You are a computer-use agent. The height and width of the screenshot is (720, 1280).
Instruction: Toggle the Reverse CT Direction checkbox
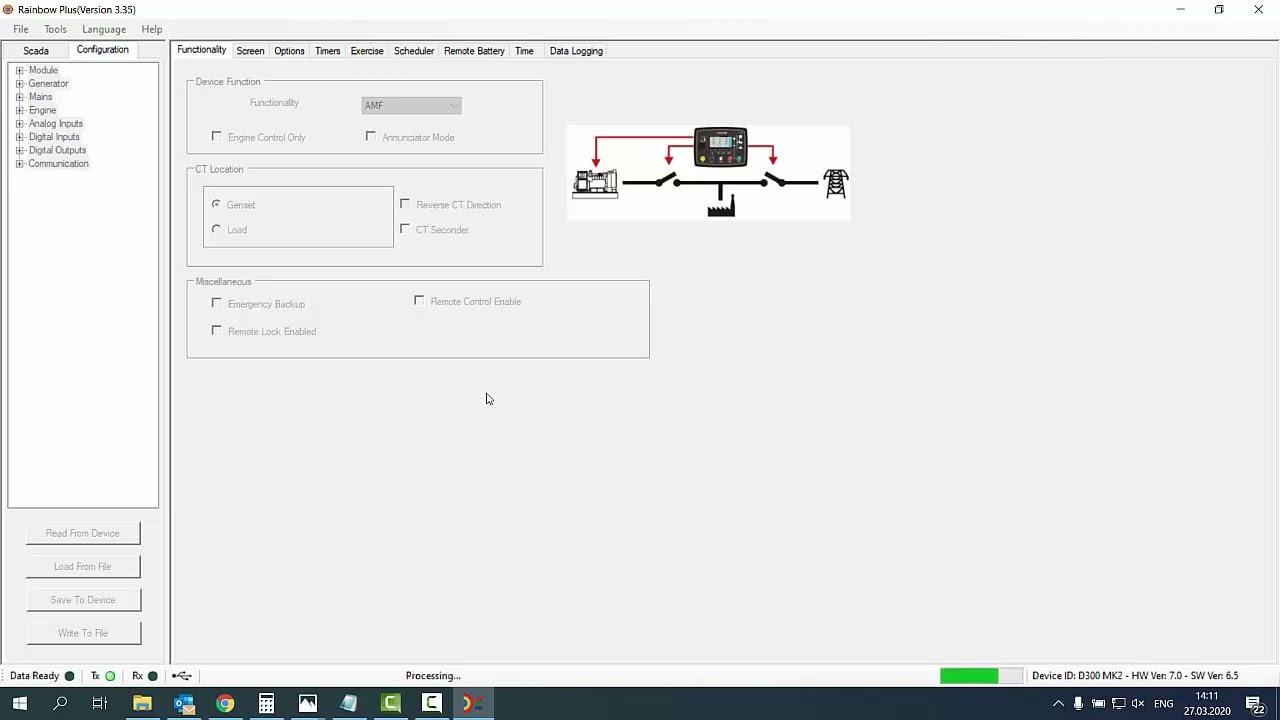tap(405, 204)
